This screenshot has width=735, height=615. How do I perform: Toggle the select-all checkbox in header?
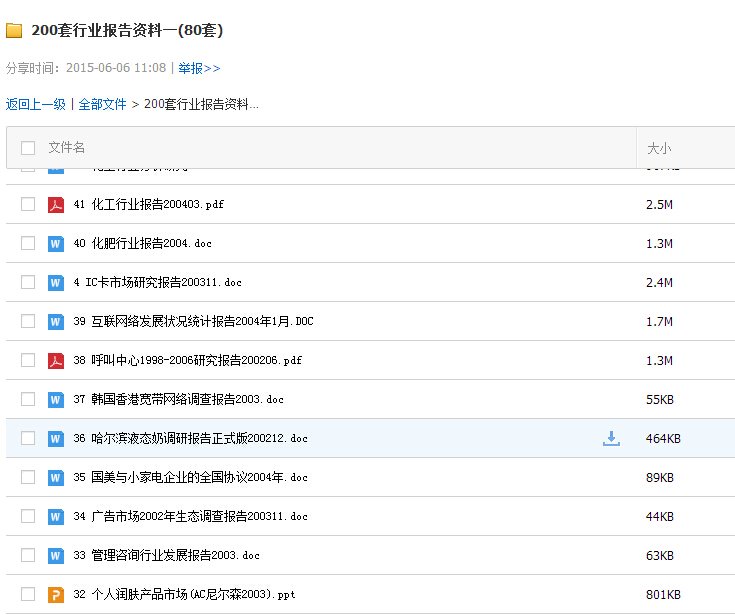point(28,148)
